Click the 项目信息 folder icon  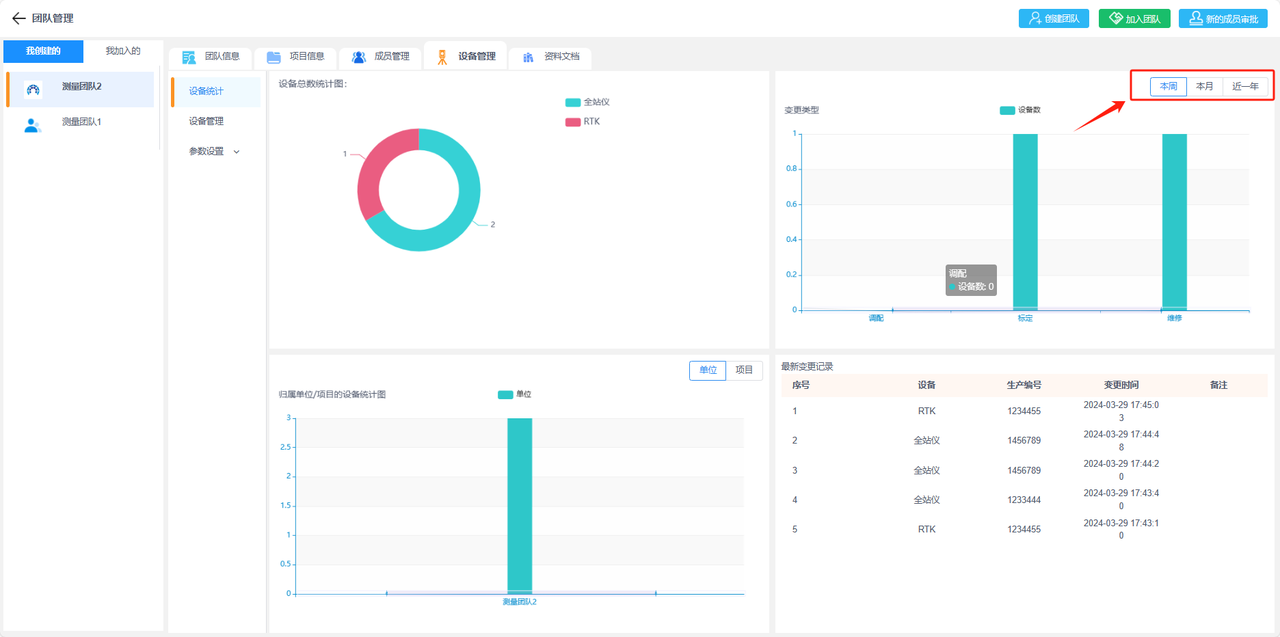point(273,57)
